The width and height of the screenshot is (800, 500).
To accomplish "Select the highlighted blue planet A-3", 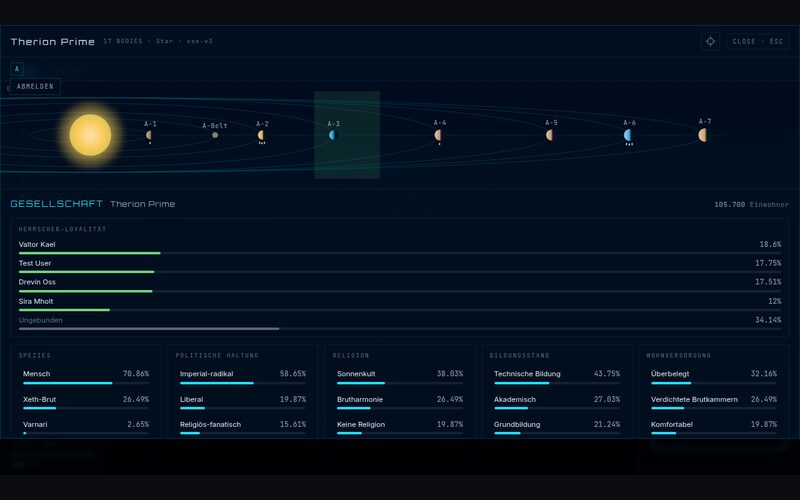I will [333, 135].
